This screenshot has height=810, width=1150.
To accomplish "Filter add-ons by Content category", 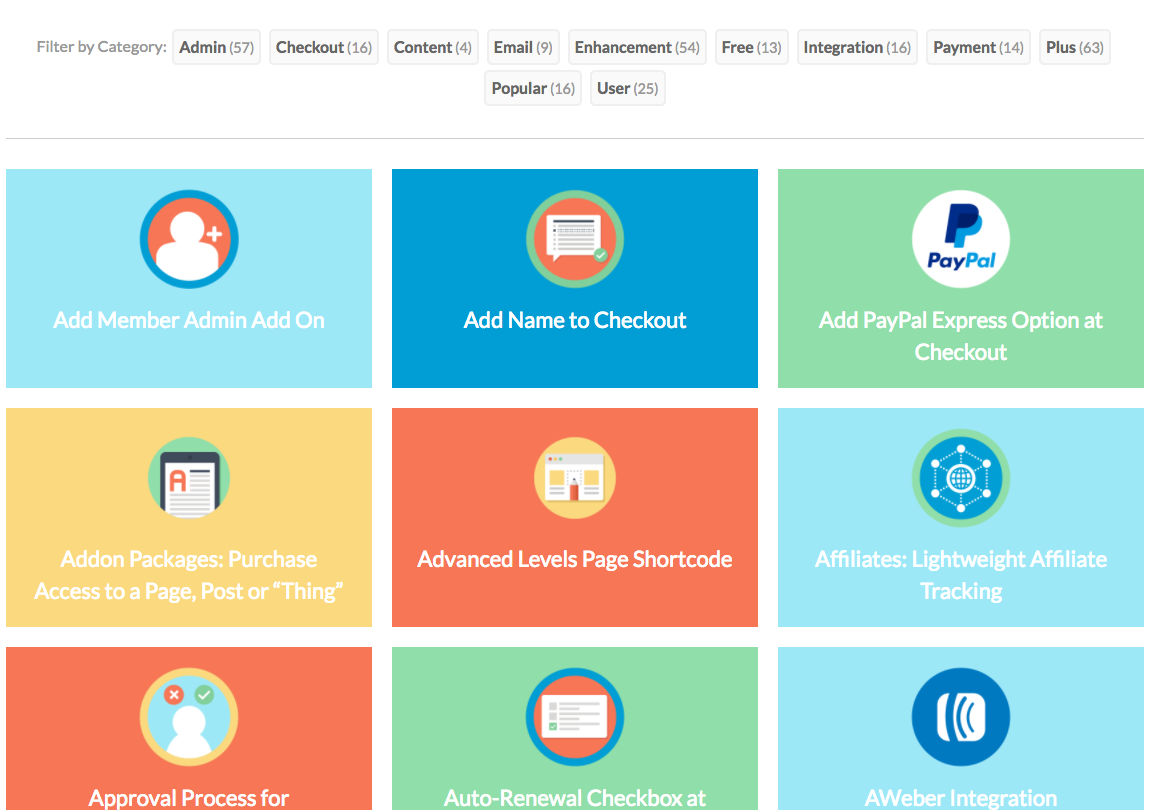I will 433,47.
